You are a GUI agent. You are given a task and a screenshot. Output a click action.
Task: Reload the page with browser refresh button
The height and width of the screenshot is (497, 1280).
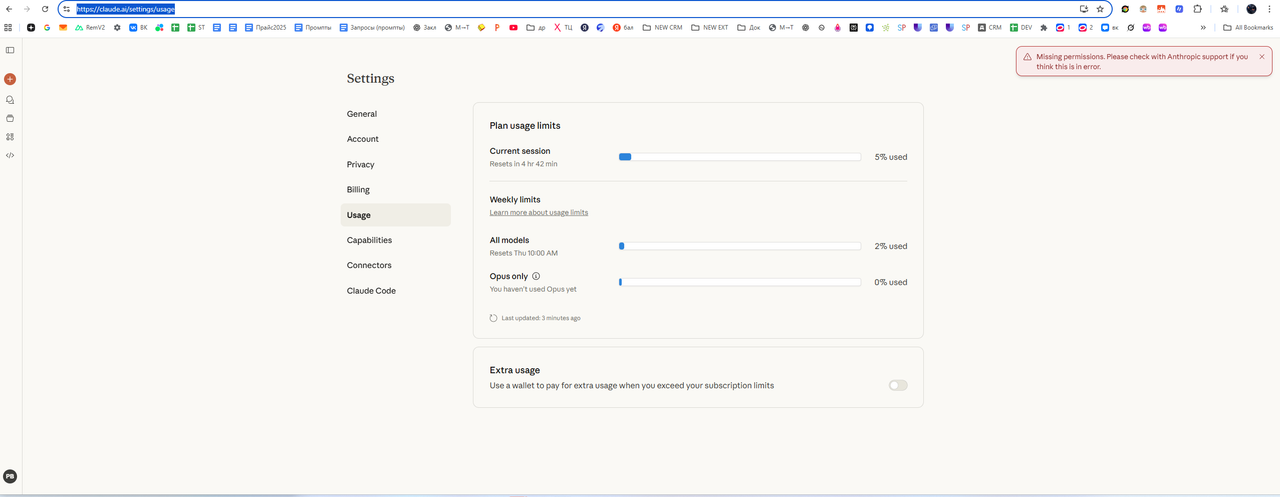pyautogui.click(x=45, y=9)
